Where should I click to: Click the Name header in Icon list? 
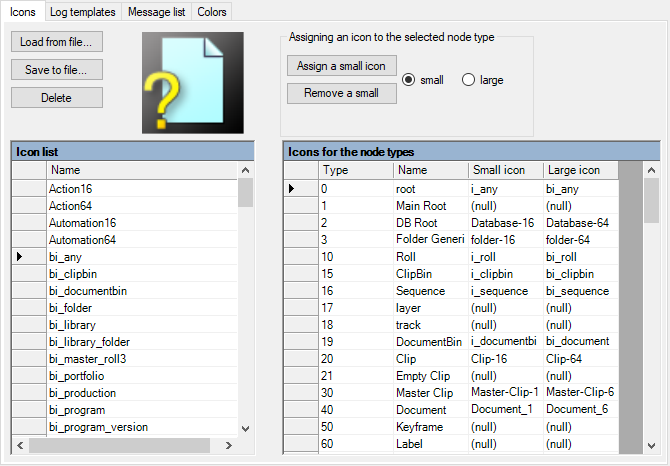[x=140, y=170]
